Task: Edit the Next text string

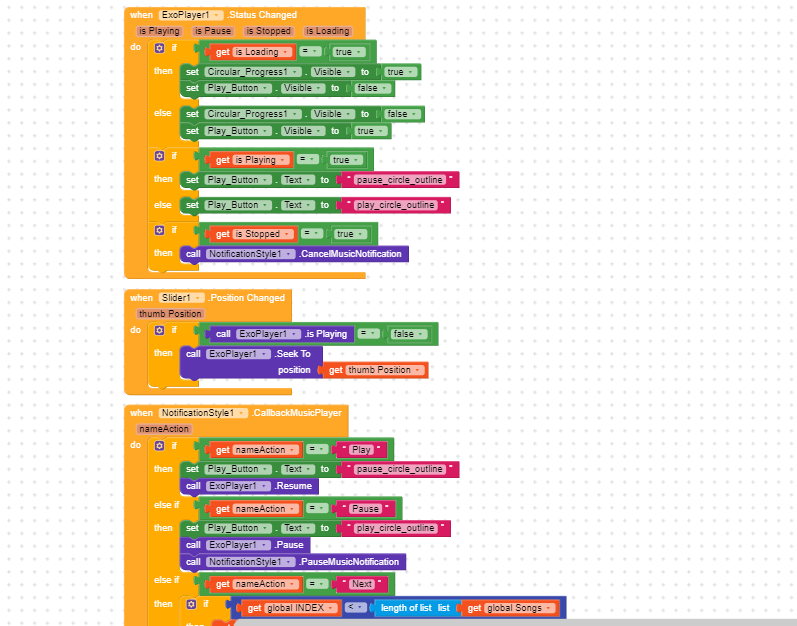Action: [x=362, y=584]
